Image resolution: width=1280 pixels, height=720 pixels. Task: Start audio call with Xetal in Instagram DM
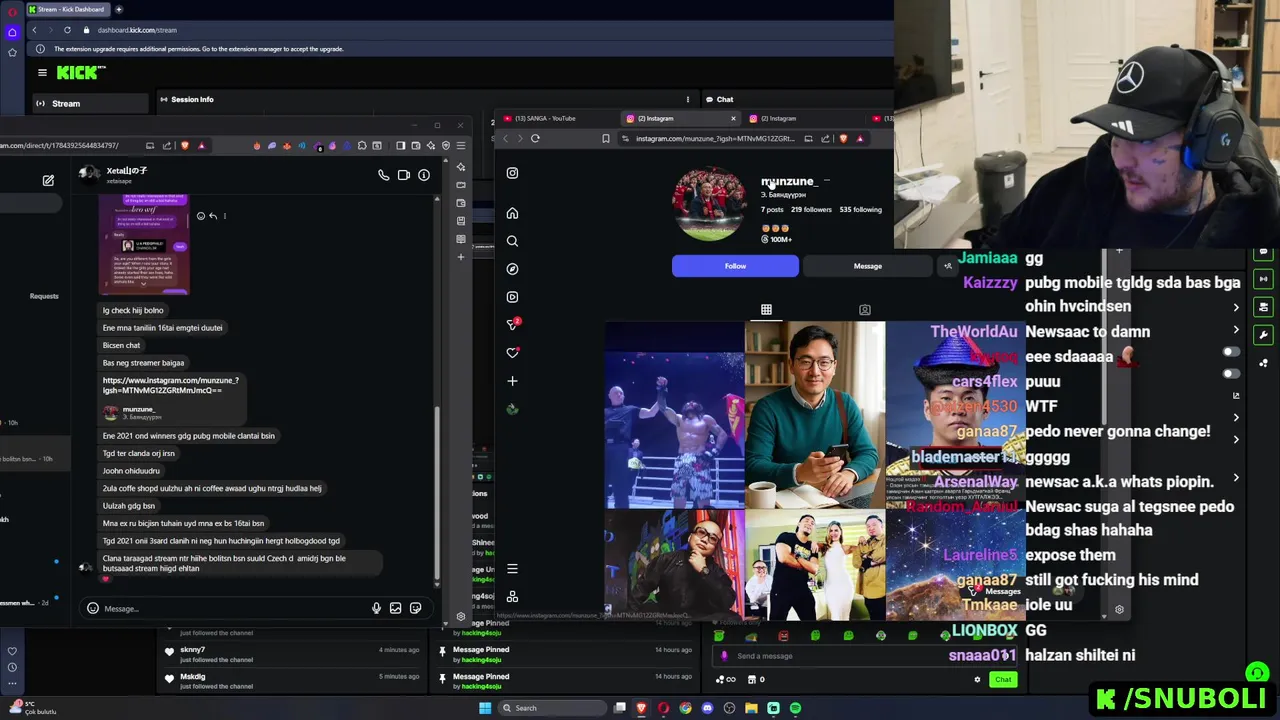pos(383,175)
